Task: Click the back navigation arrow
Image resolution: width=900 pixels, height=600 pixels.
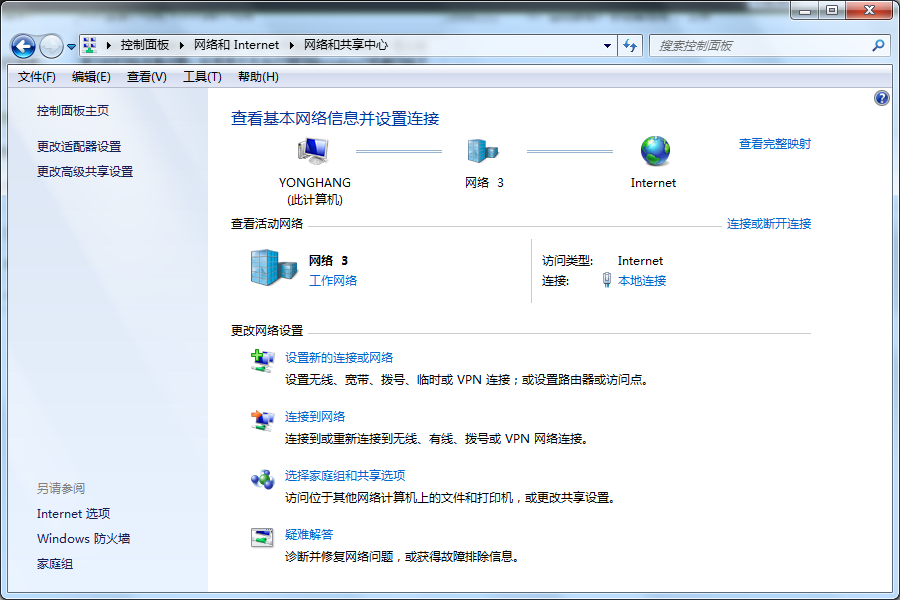Action: click(22, 45)
